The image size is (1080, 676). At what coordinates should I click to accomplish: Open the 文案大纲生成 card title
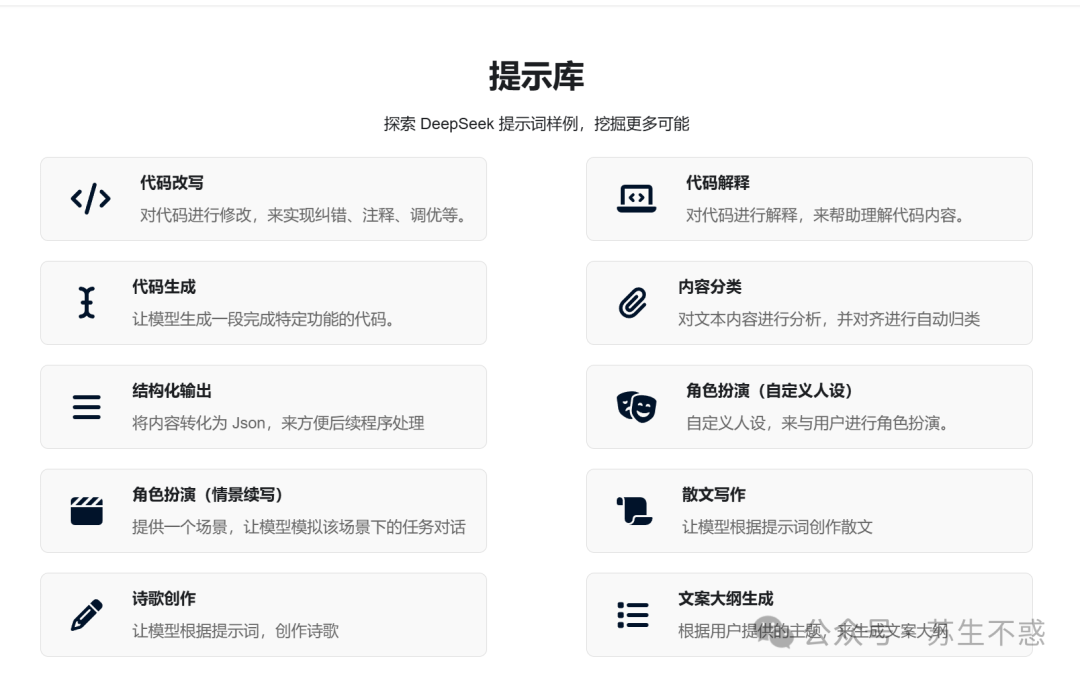click(726, 599)
